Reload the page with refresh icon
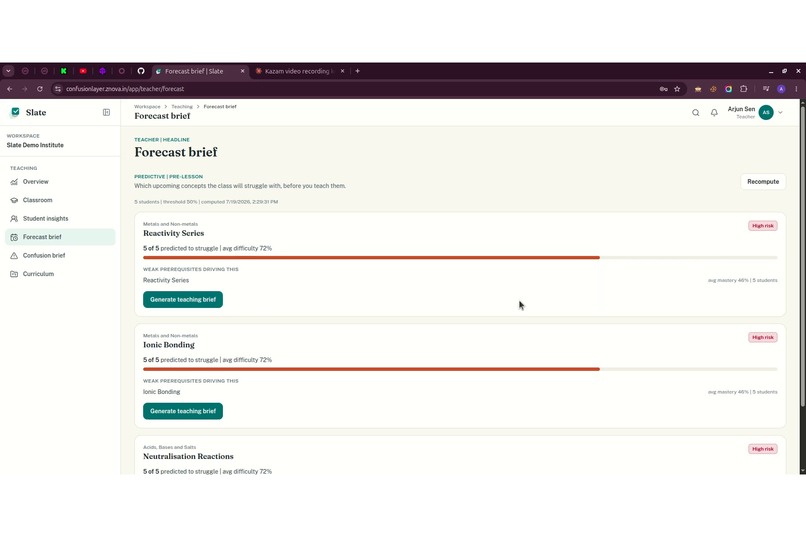 click(40, 89)
